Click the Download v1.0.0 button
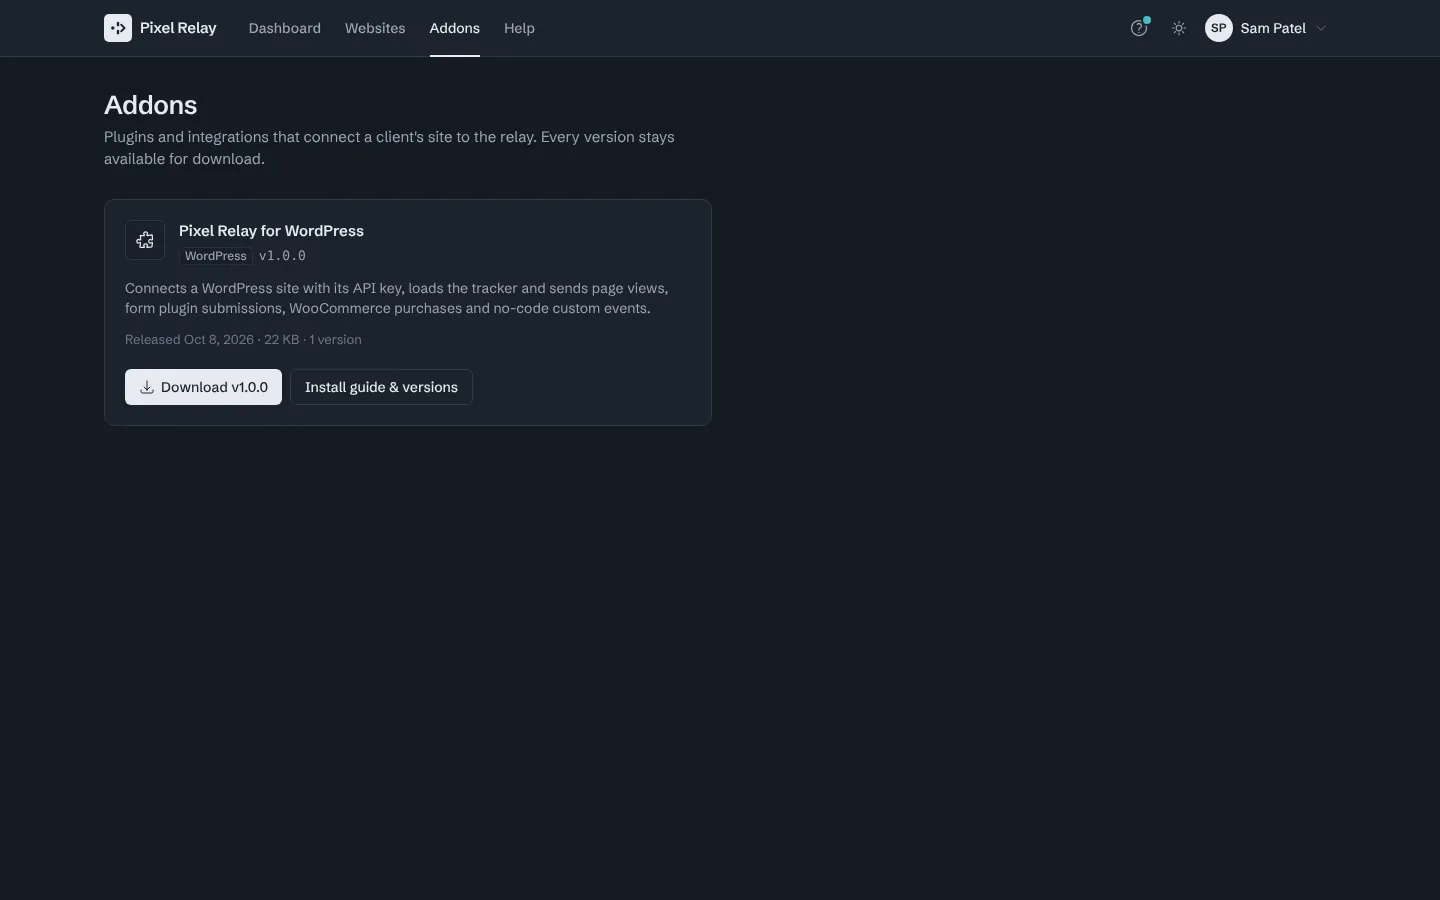 pyautogui.click(x=203, y=387)
